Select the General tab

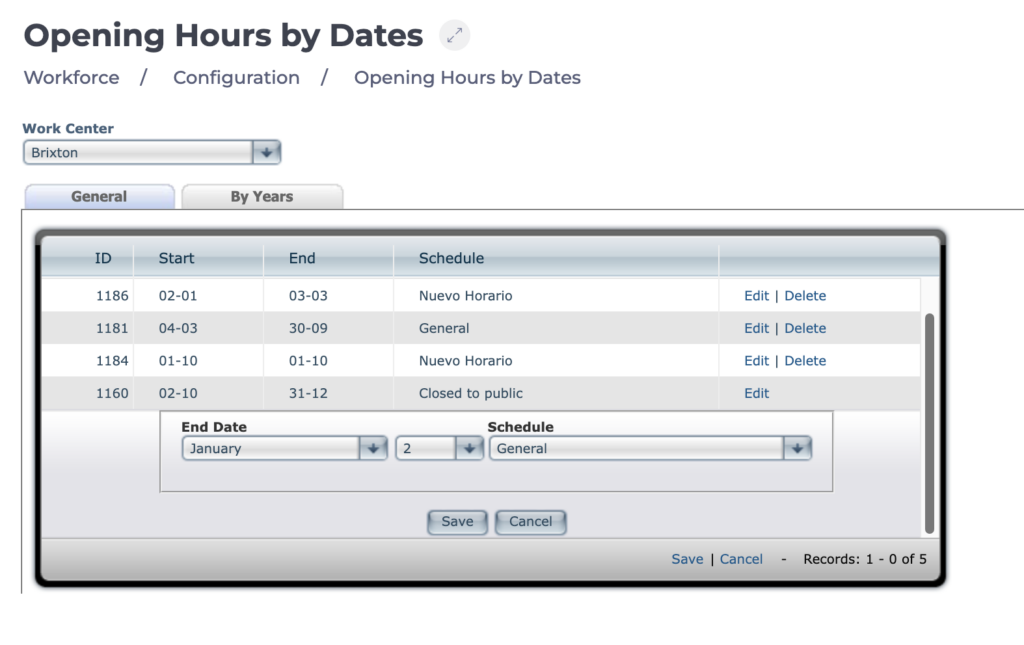click(99, 197)
